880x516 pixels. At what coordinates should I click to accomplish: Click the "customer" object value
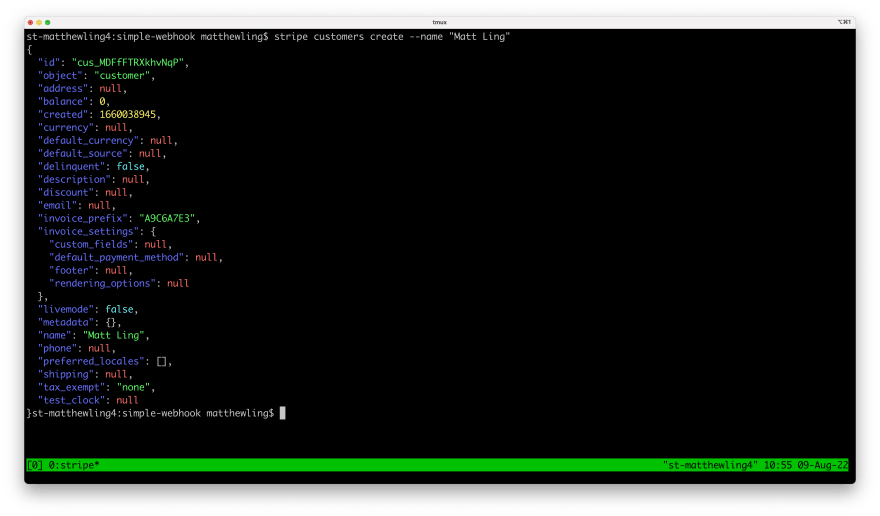(122, 75)
